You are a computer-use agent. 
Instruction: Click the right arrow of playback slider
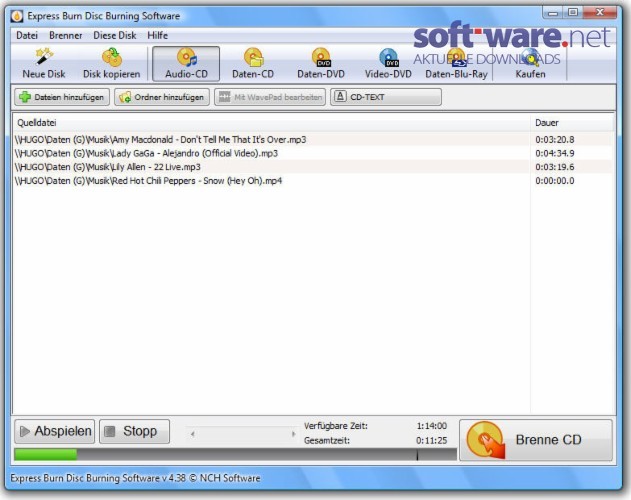coord(293,434)
